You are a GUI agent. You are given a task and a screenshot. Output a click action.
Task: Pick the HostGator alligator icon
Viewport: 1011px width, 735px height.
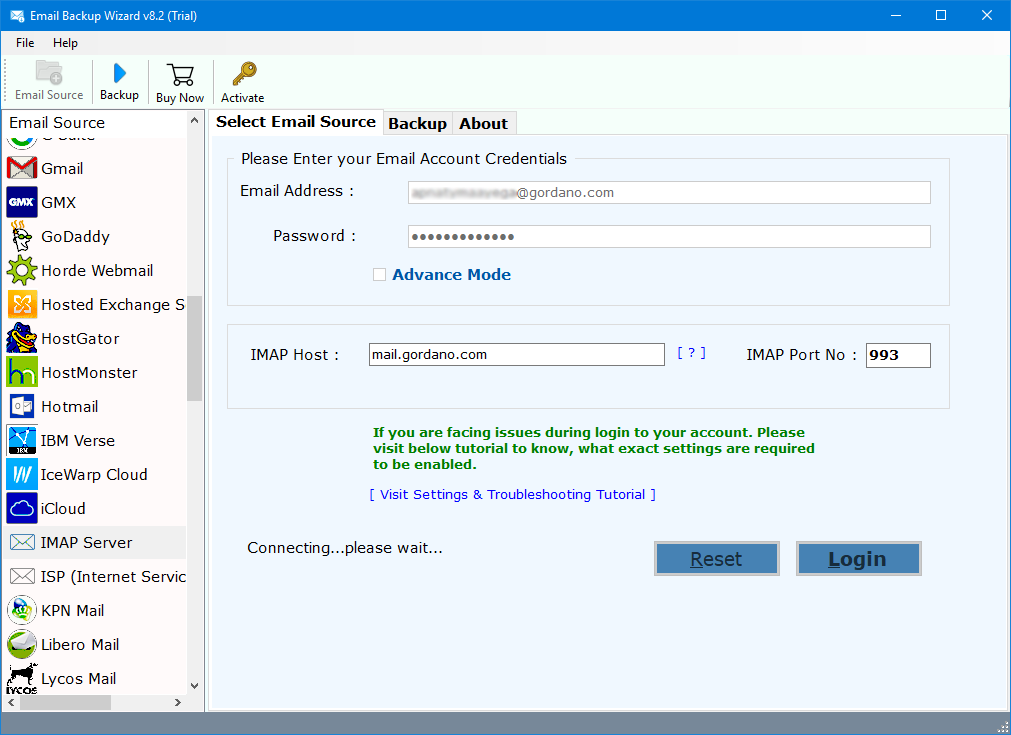pyautogui.click(x=22, y=338)
